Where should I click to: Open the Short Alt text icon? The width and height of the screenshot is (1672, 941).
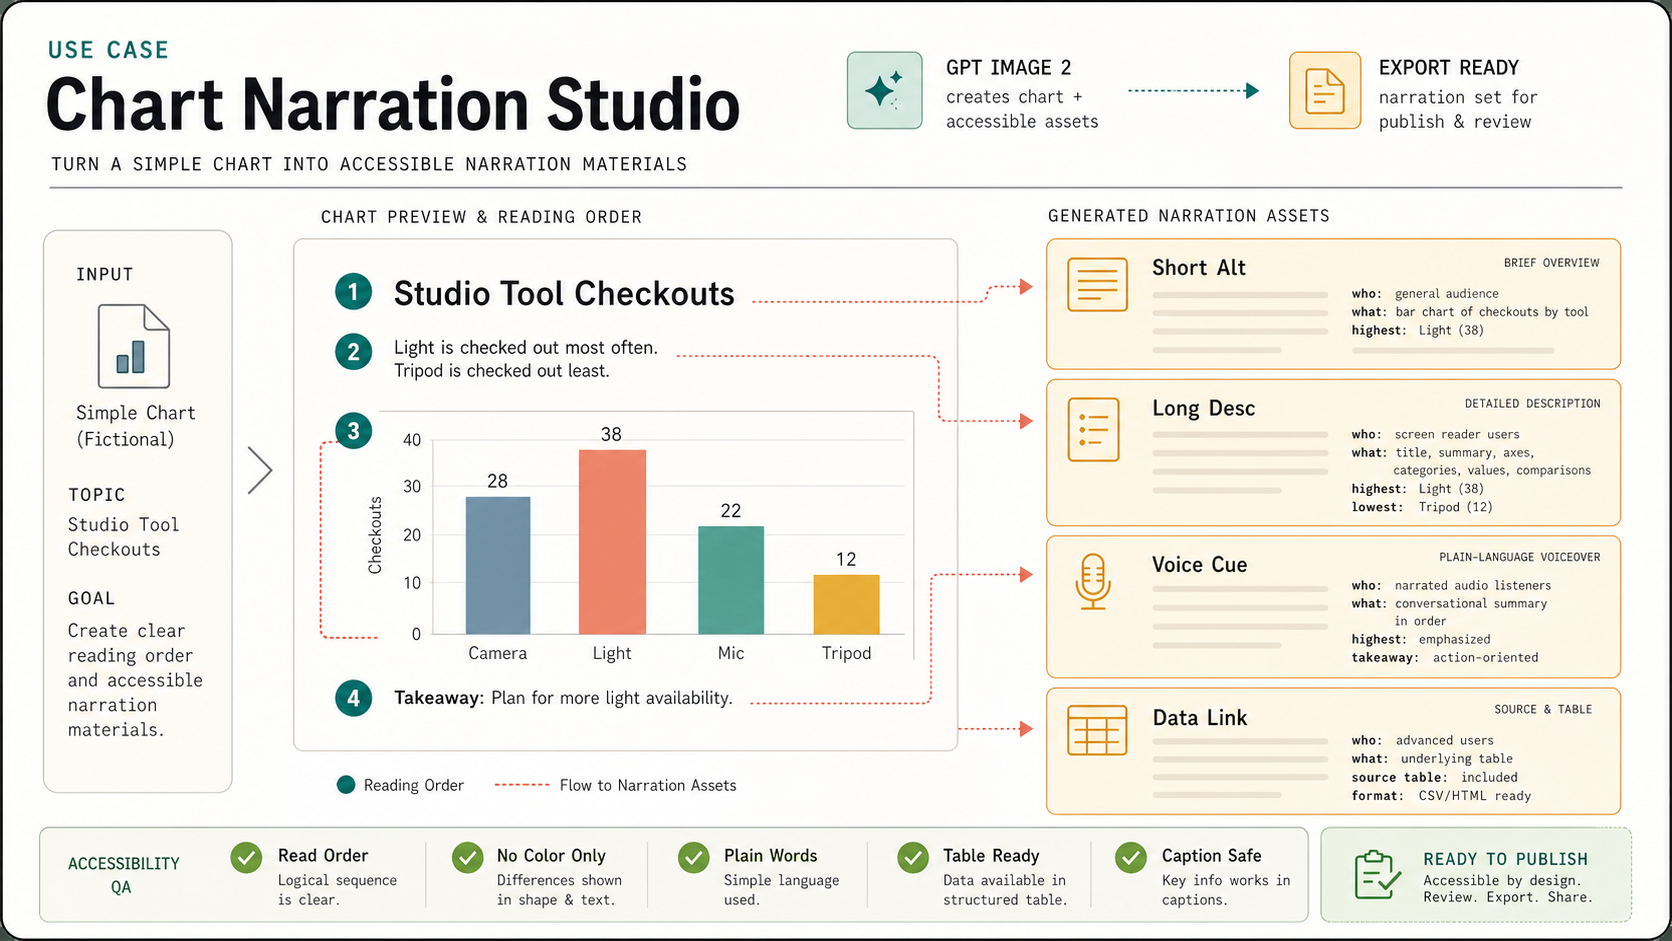click(x=1097, y=285)
